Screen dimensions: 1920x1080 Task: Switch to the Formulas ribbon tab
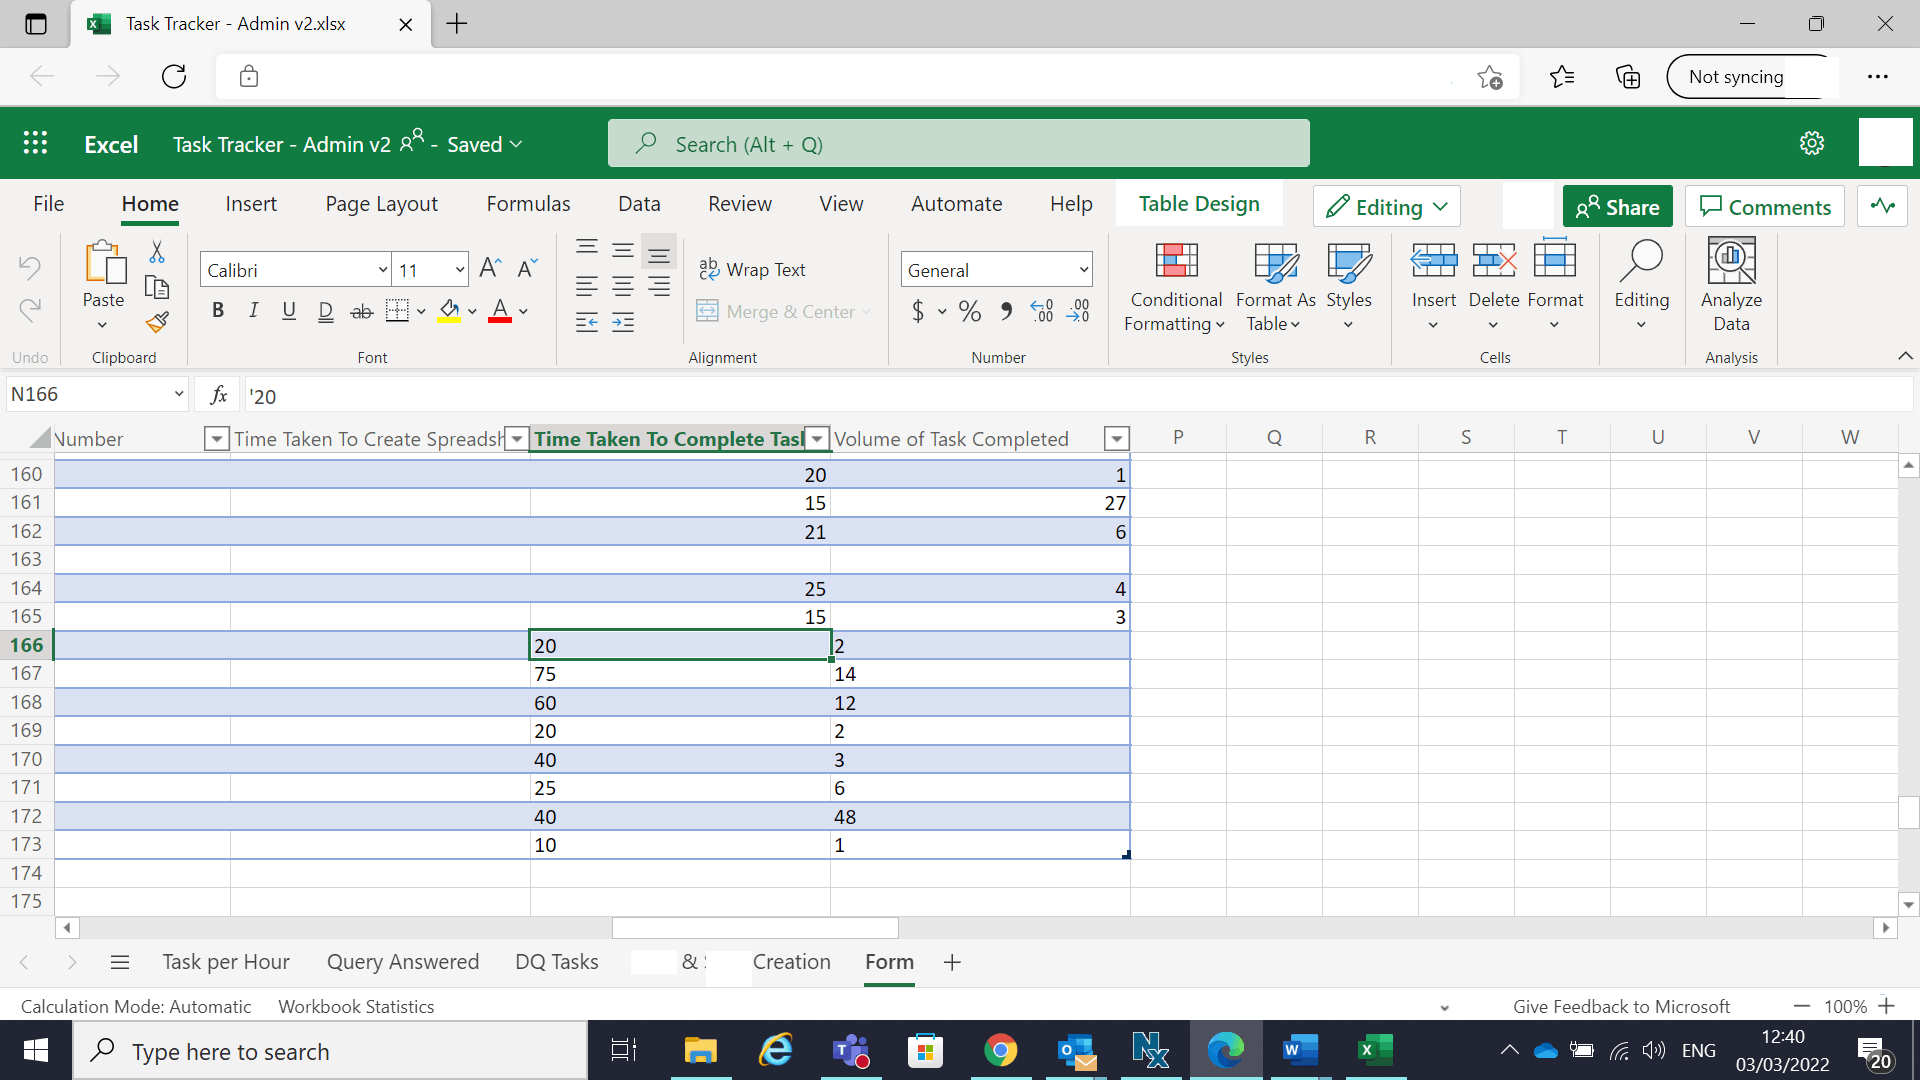coord(528,204)
